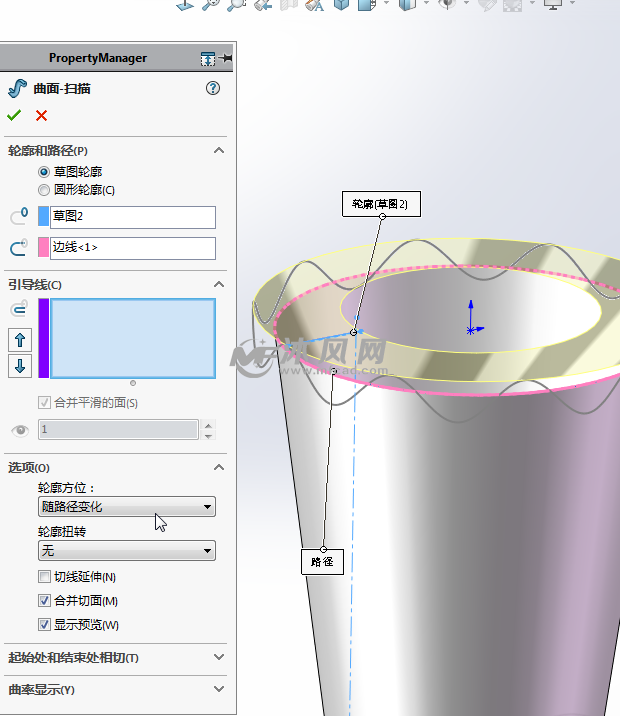Screen dimensions: 620x716
Task: Open the display style dropdown arrow
Action: coord(426,4)
